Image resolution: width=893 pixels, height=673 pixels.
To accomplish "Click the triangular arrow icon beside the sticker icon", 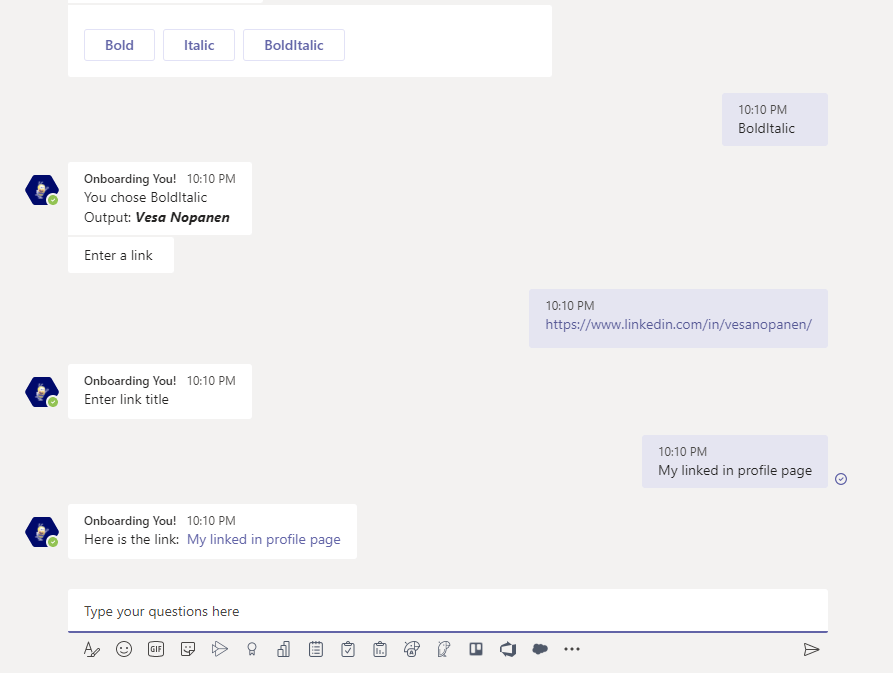I will point(220,649).
